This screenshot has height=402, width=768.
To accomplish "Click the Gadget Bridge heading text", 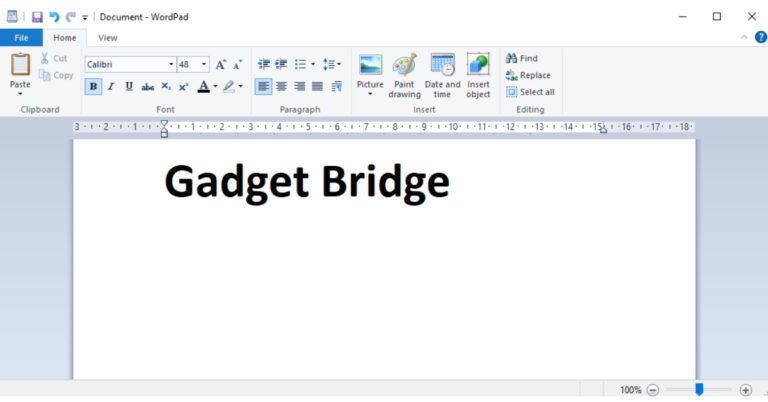I will (307, 182).
